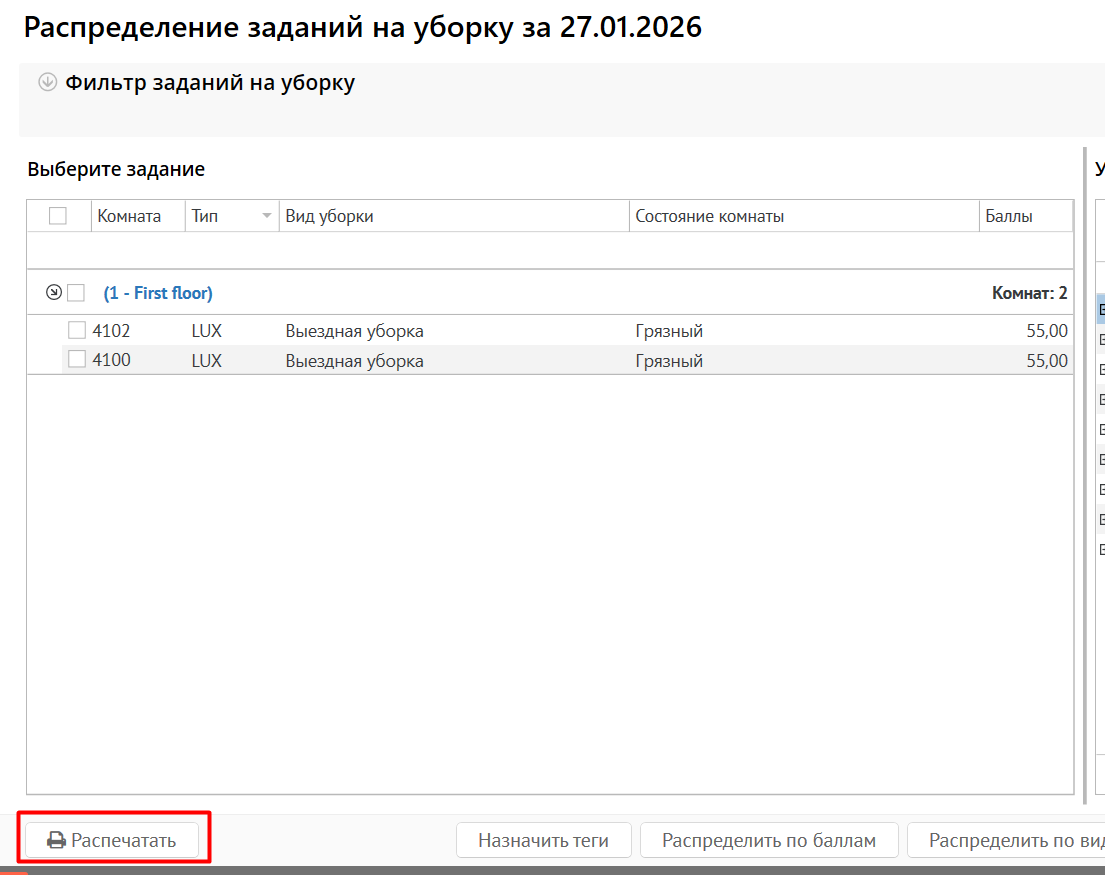Open the Тип column dropdown arrow
Viewport: 1105px width, 875px height.
point(266,216)
